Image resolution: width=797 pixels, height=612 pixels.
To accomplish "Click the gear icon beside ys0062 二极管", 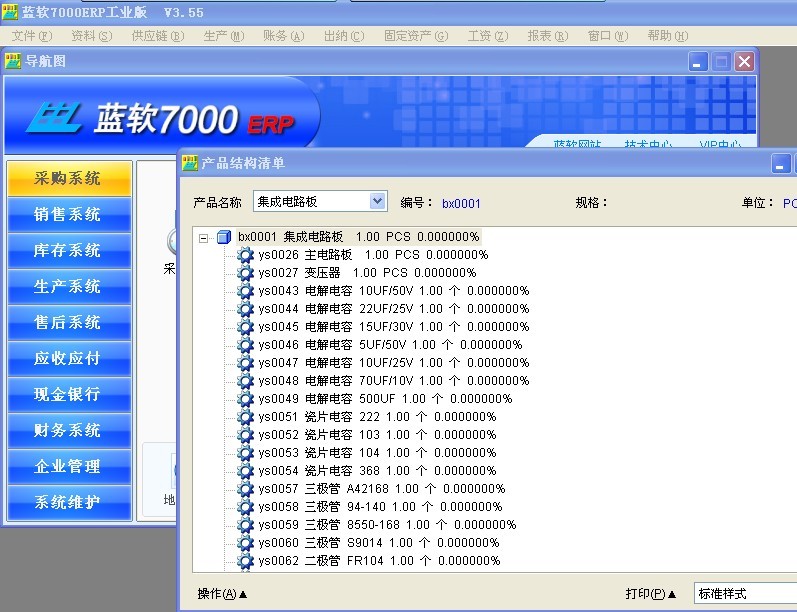I will [245, 561].
